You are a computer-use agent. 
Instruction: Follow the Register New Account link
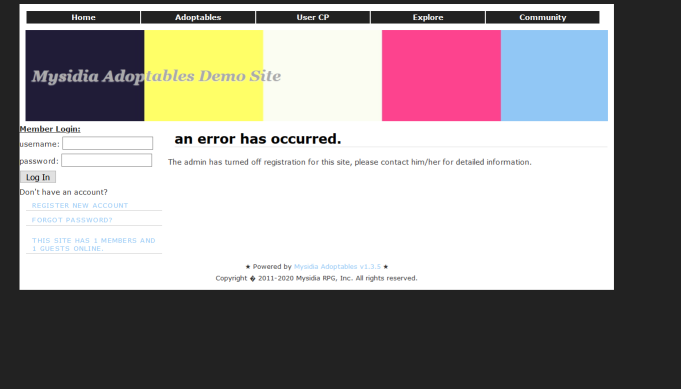click(80, 205)
